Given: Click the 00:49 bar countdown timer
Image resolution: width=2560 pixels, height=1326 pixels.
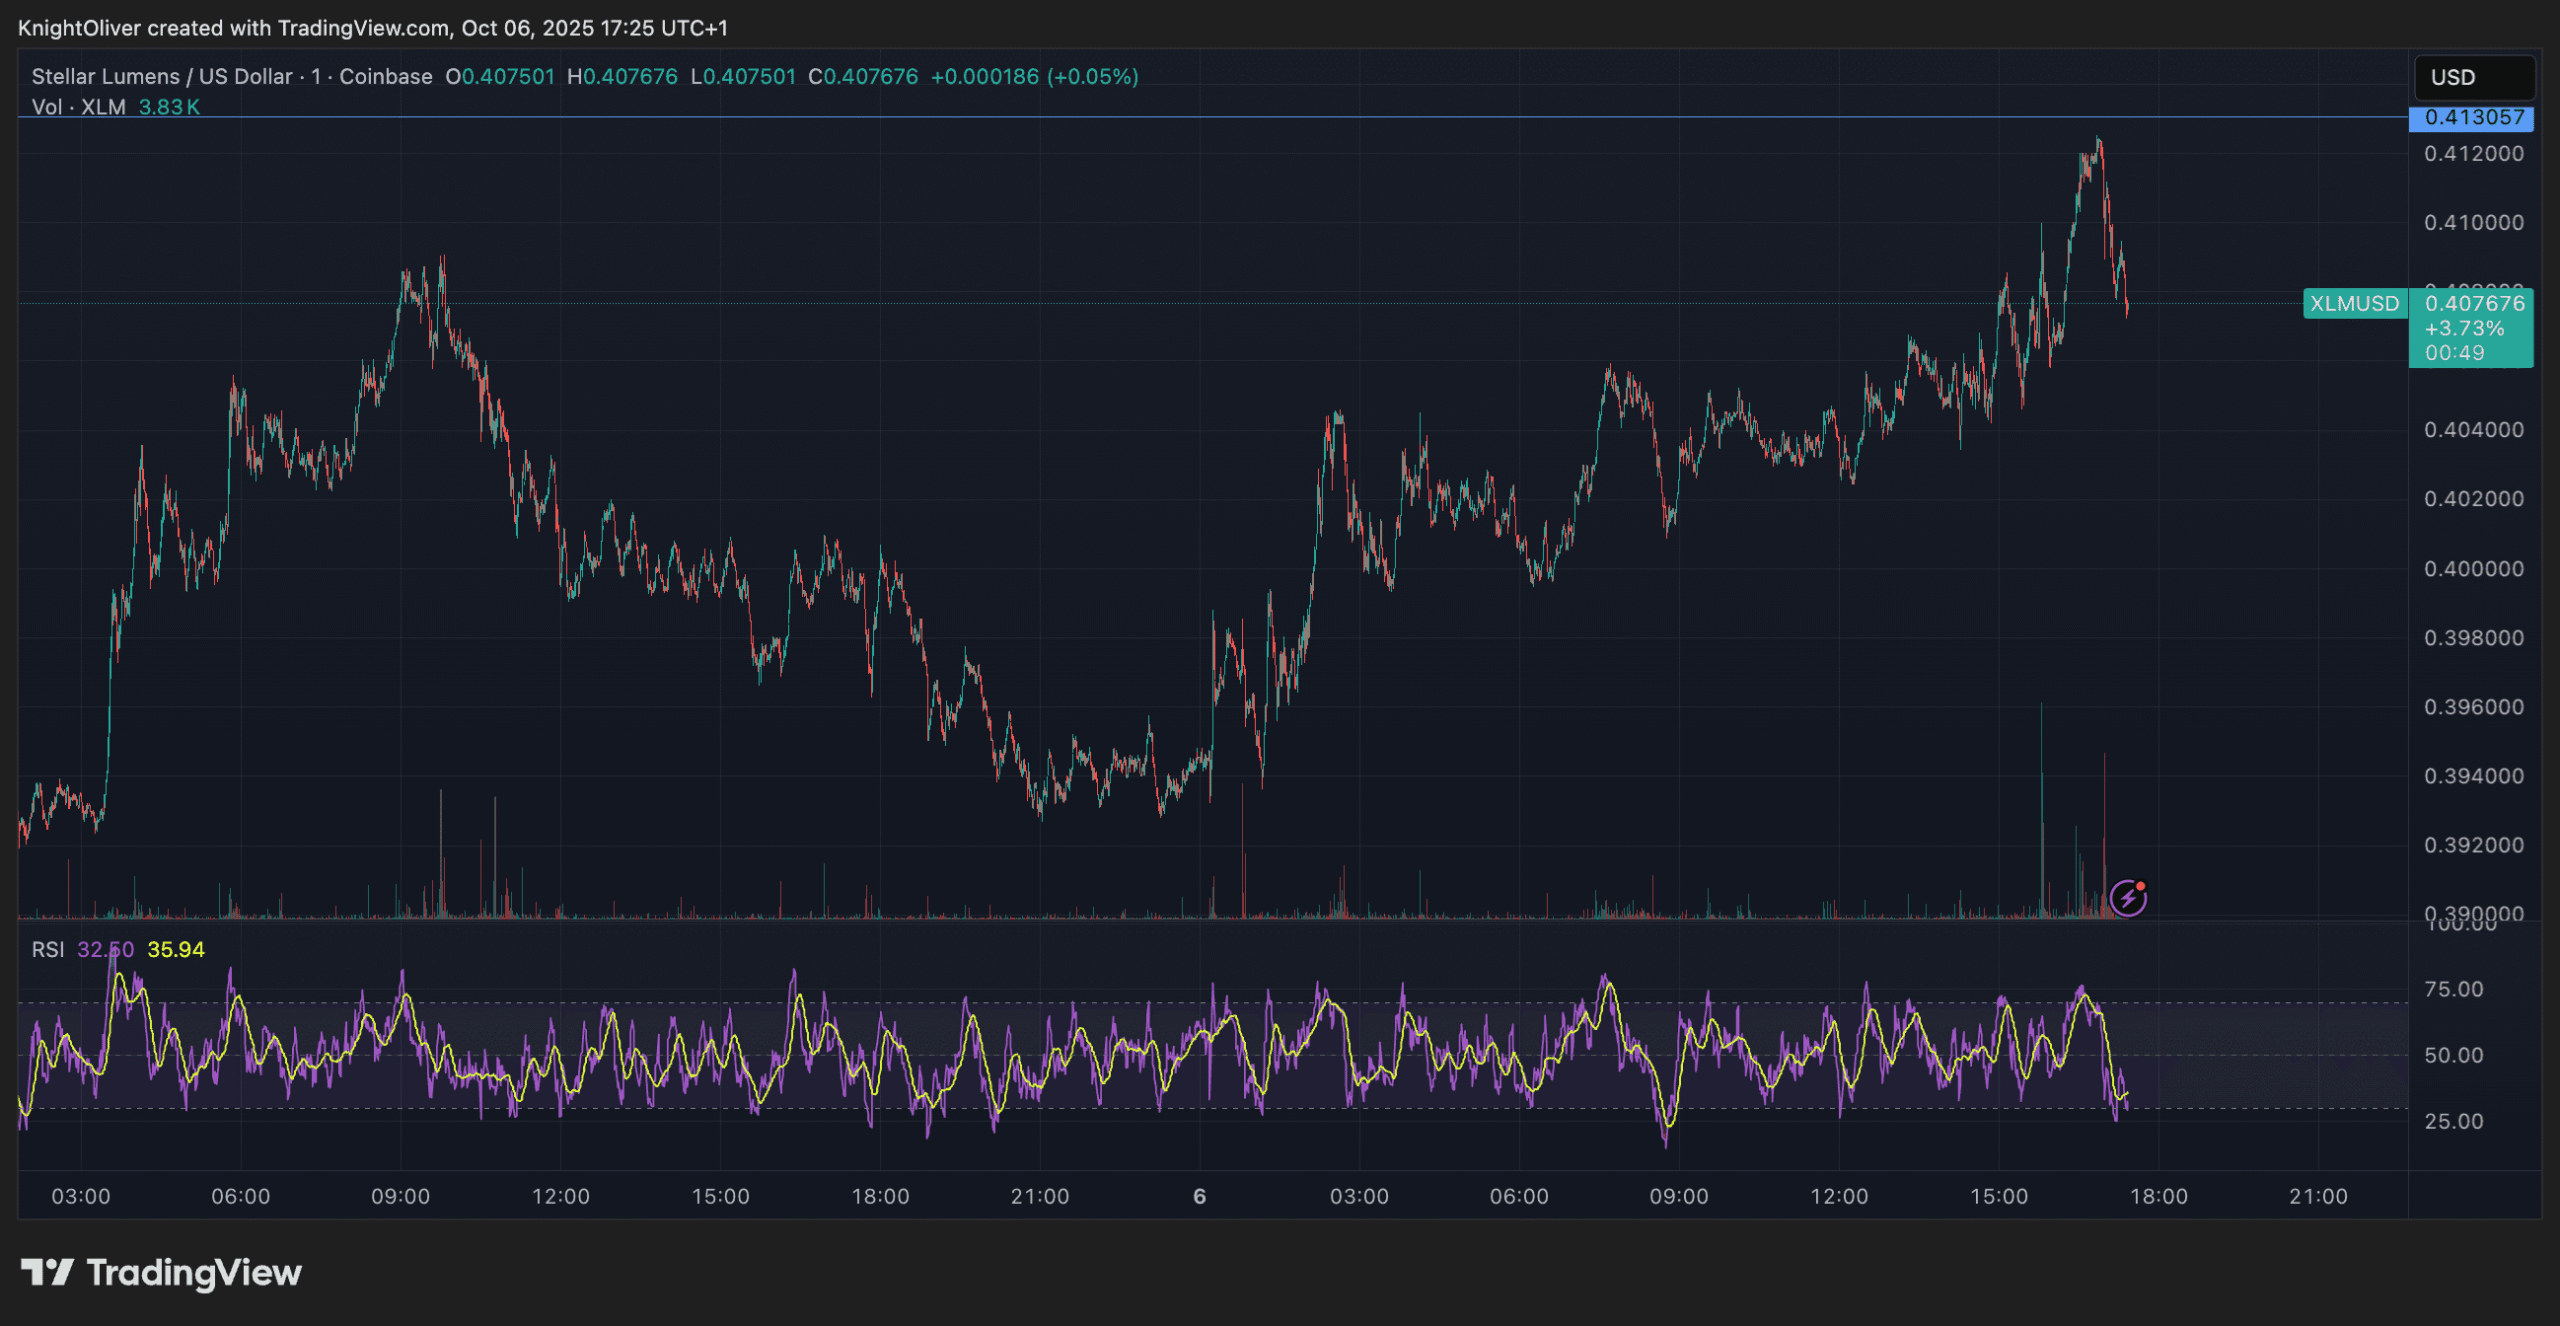Looking at the screenshot, I should point(2453,352).
